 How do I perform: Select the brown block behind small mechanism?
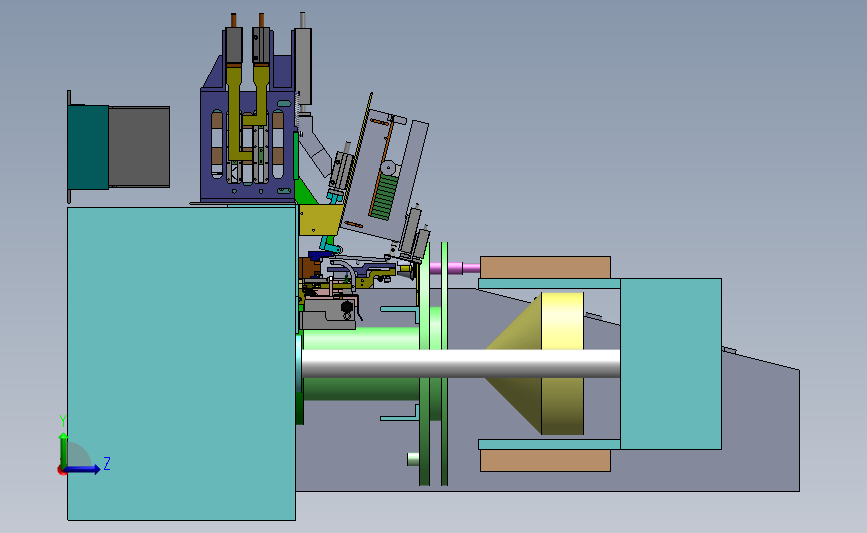[x=309, y=268]
